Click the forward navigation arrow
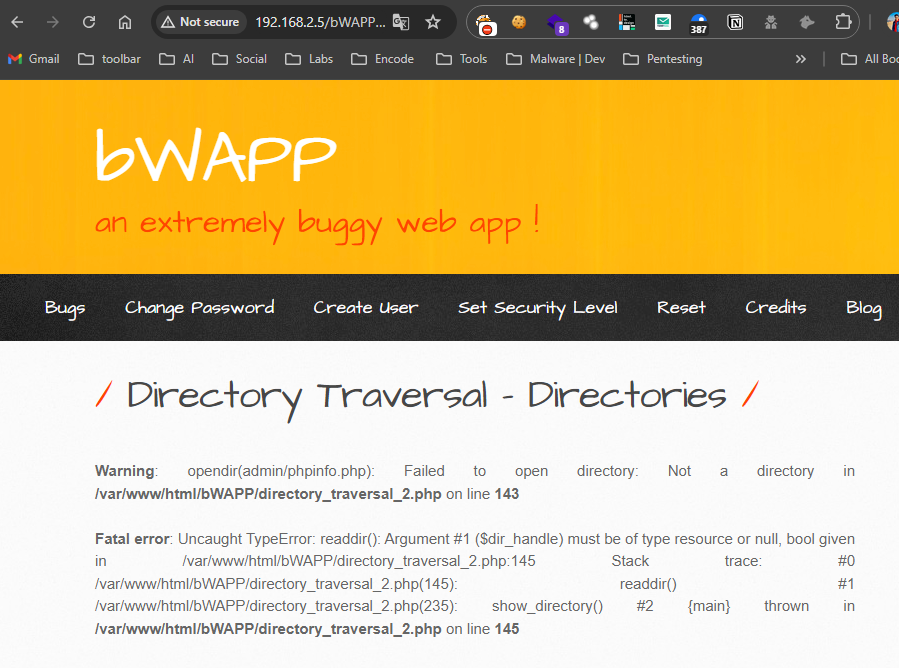This screenshot has width=899, height=668. 53,22
